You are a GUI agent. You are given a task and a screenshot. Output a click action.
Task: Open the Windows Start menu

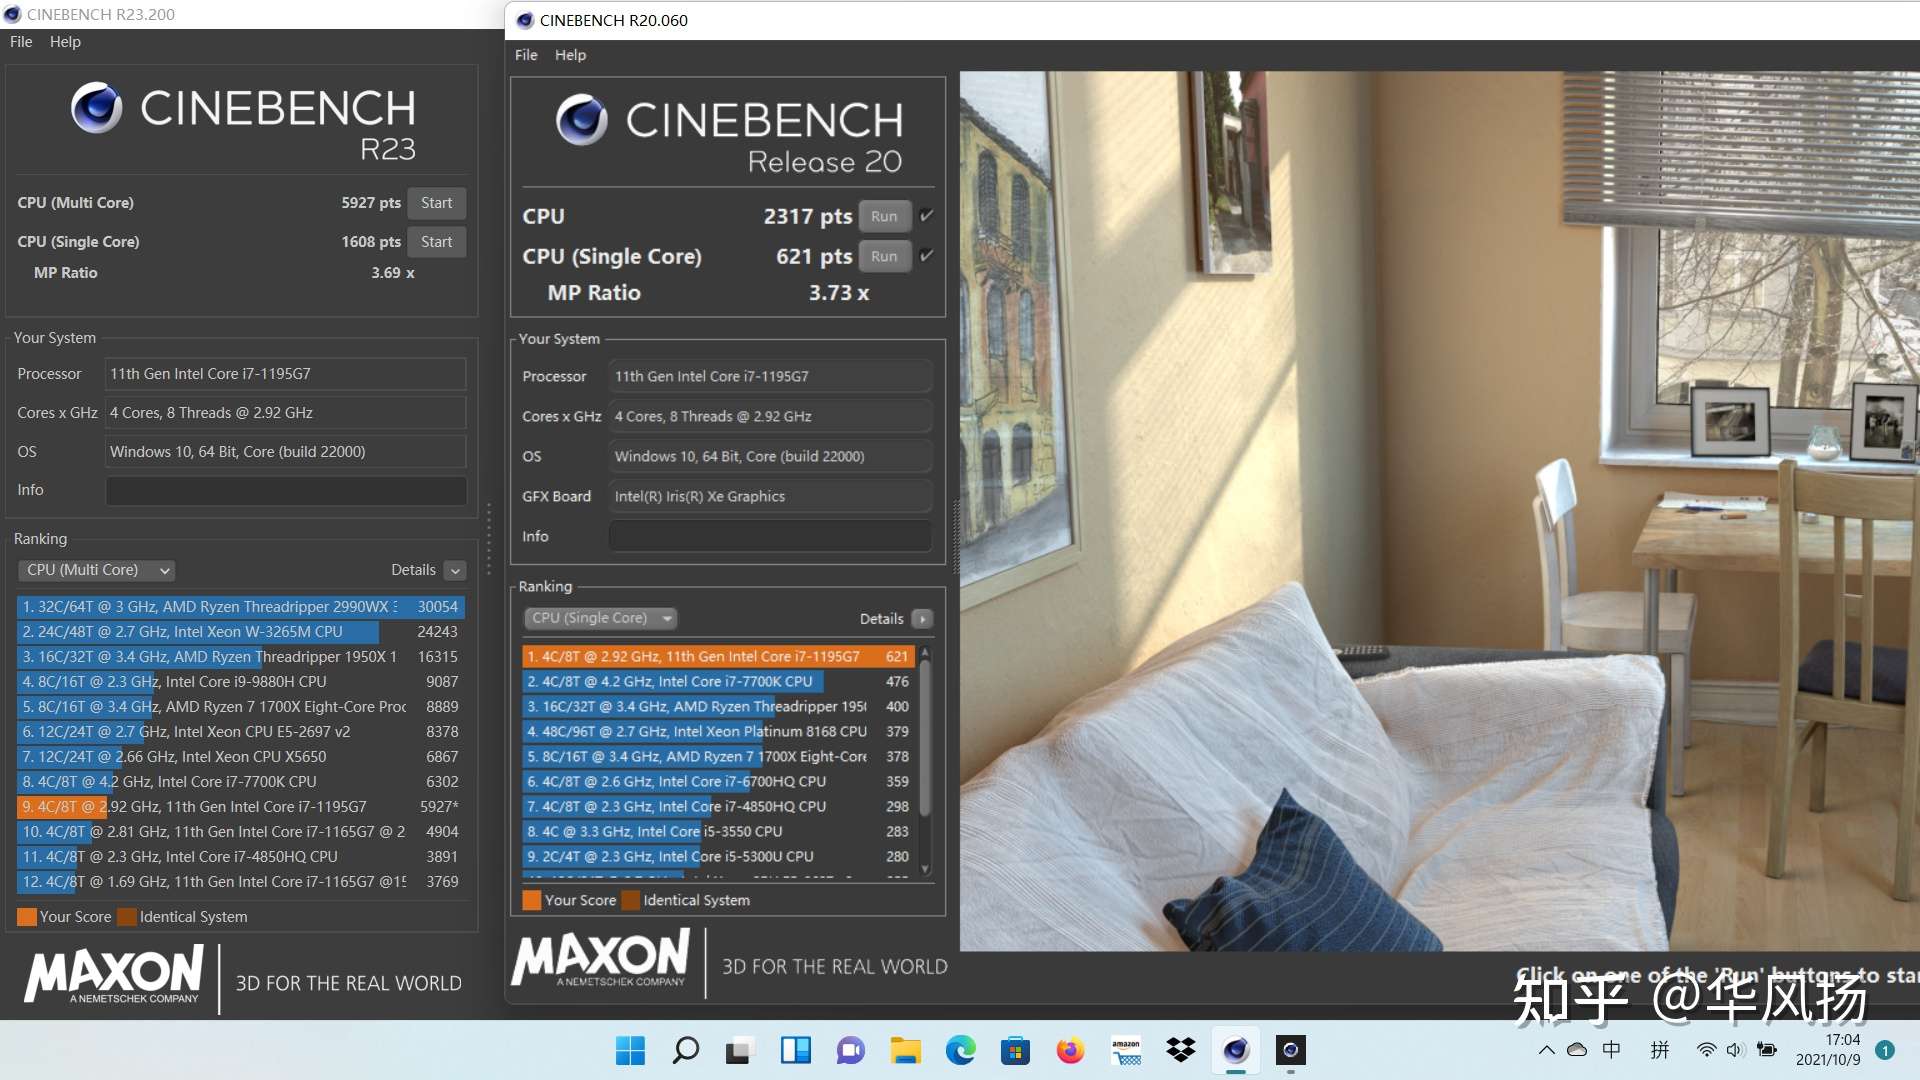pyautogui.click(x=630, y=1050)
